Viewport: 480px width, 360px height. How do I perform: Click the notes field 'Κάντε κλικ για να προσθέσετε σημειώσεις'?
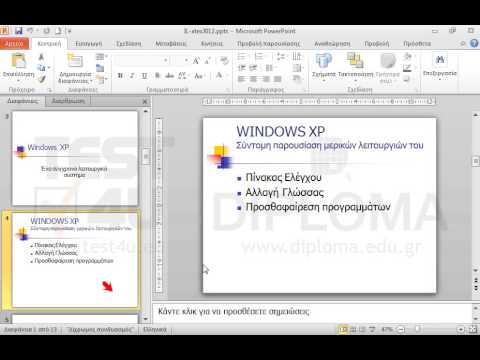tap(312, 312)
